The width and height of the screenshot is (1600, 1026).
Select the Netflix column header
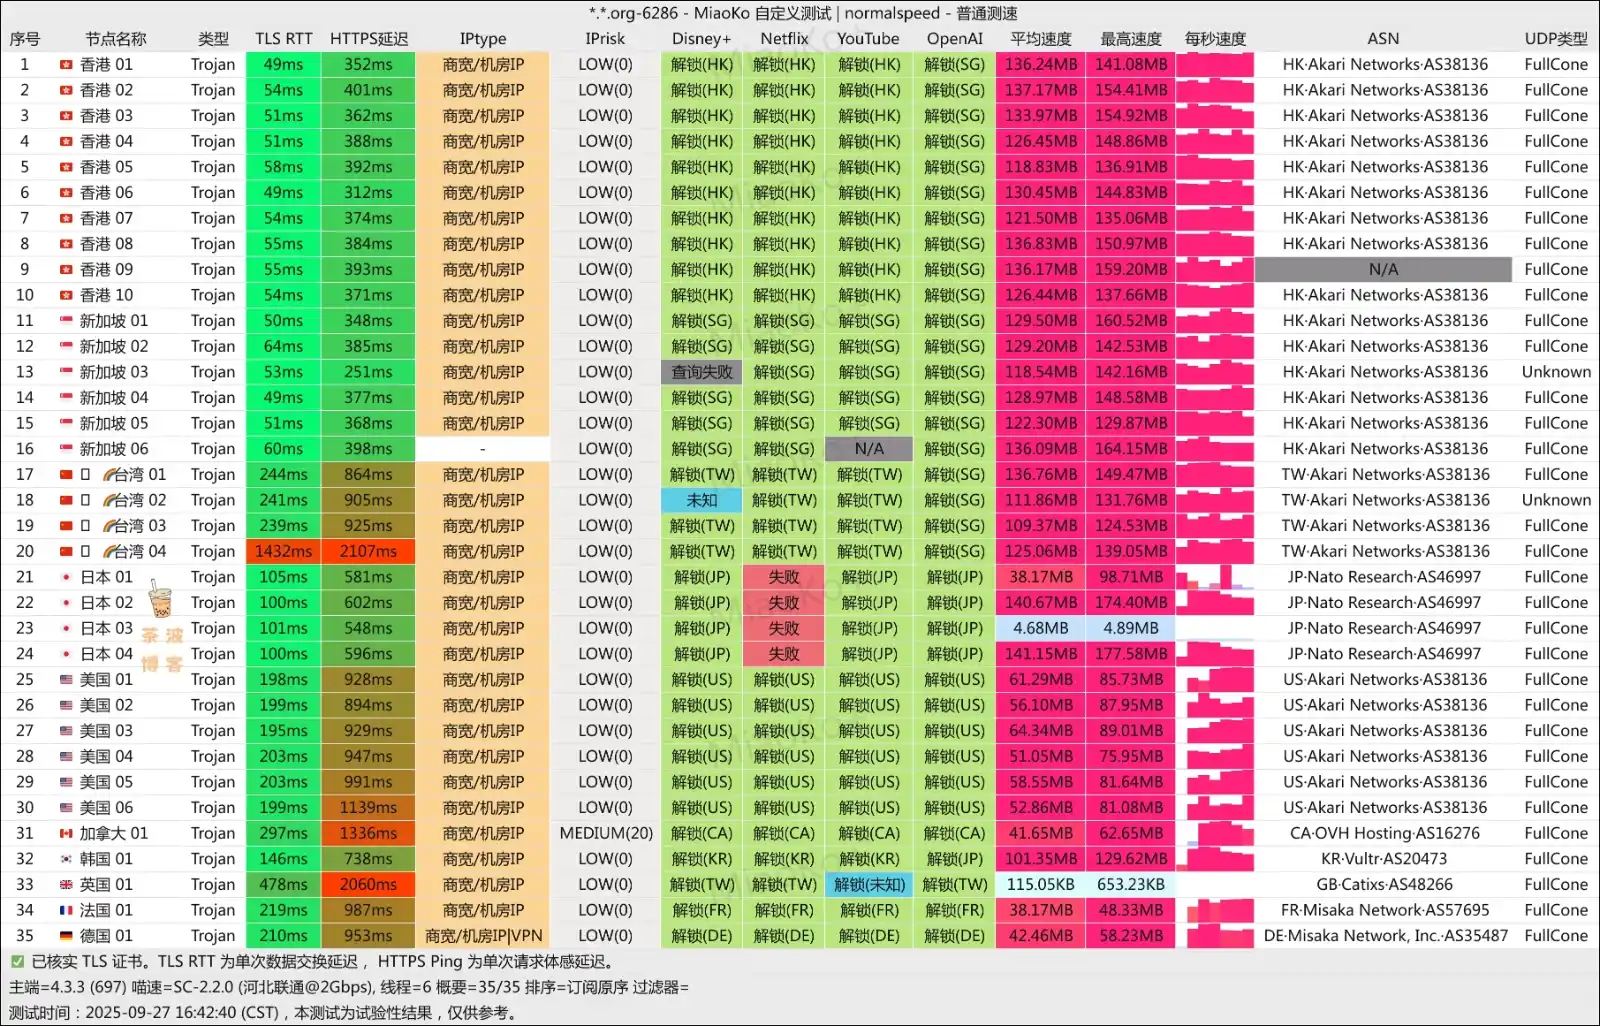click(x=784, y=39)
